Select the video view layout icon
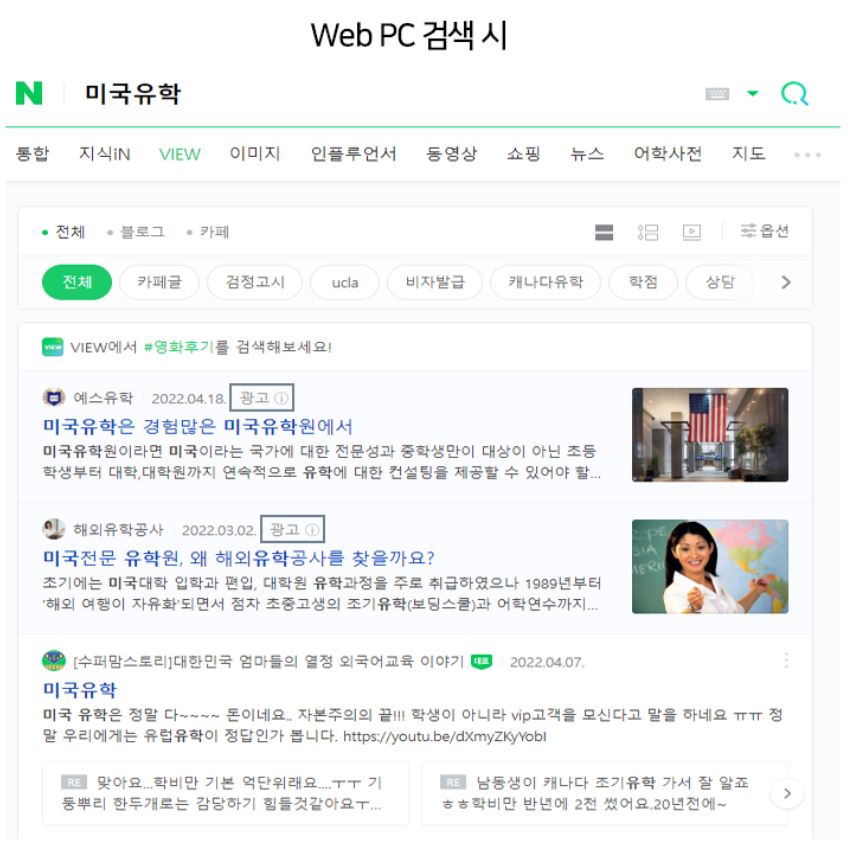This screenshot has width=848, height=857. pyautogui.click(x=692, y=232)
